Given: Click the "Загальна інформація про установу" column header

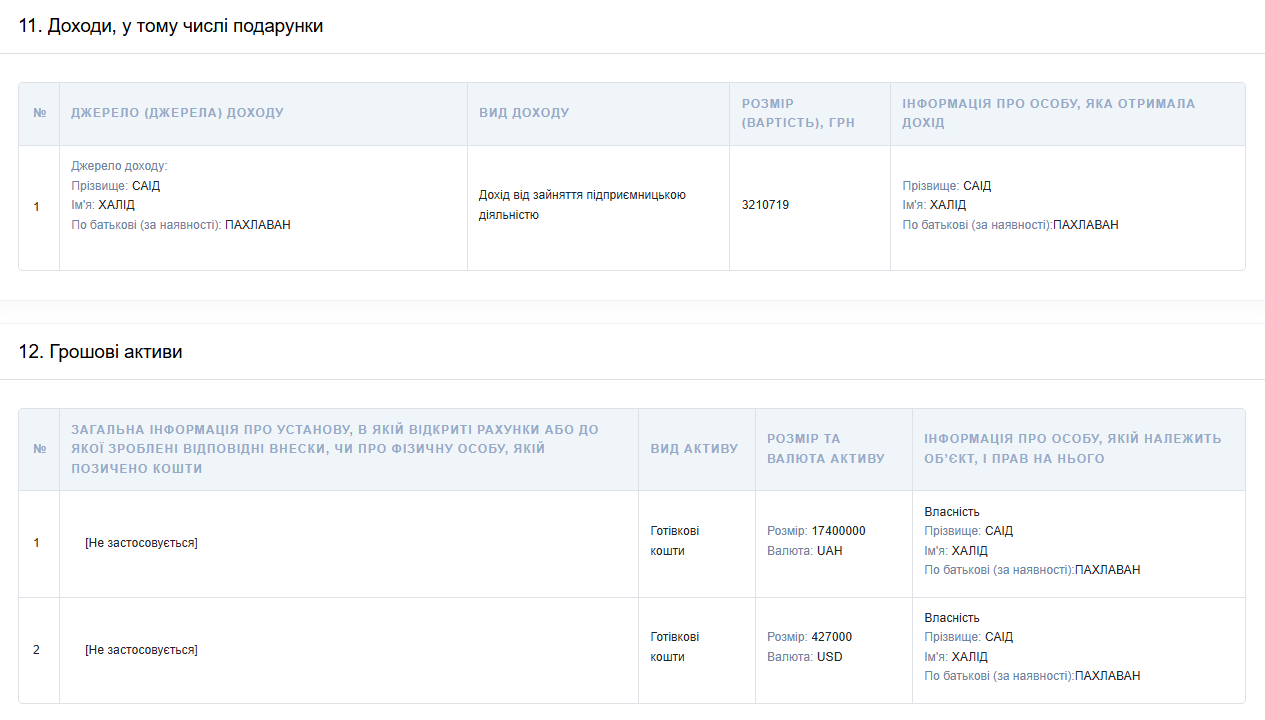Looking at the screenshot, I should click(335, 449).
